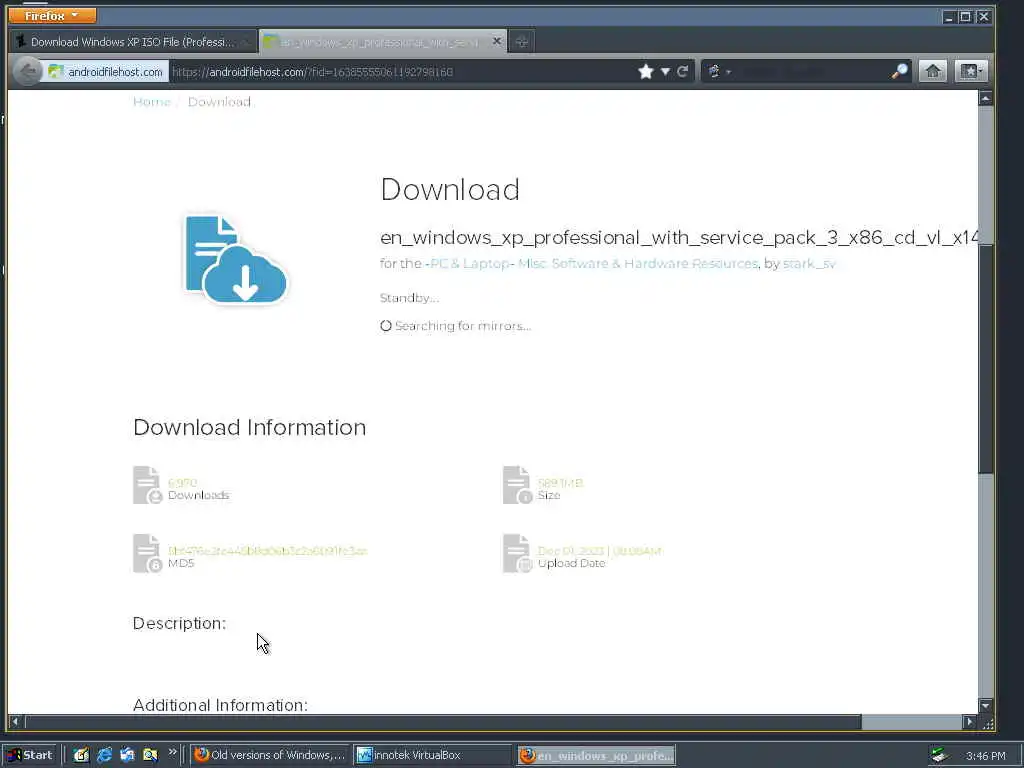Screen dimensions: 1024x768
Task: Click into the browser search box
Action: tap(812, 72)
